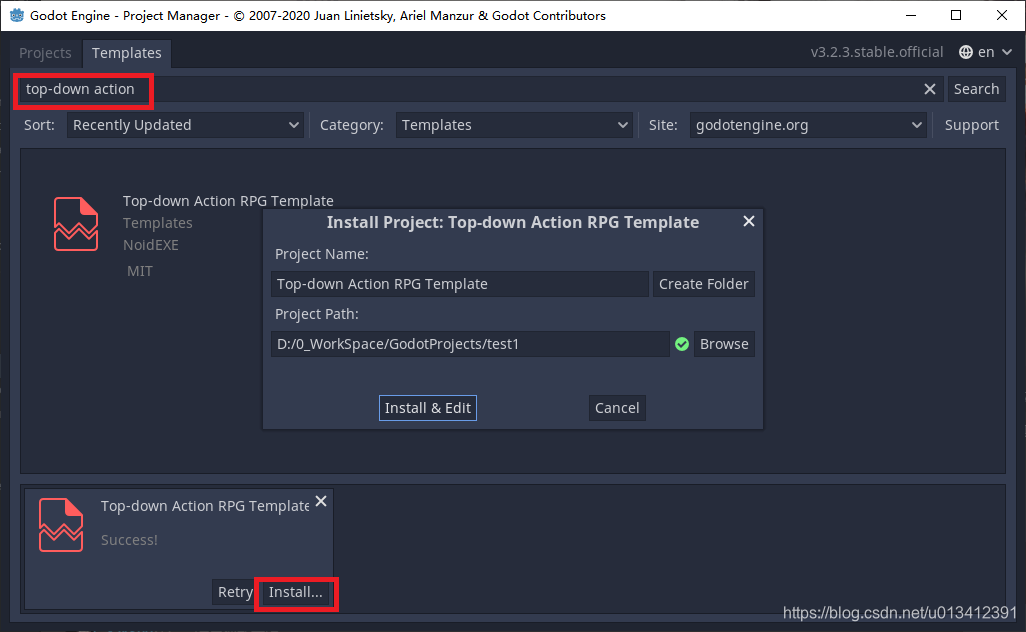Switch to the Projects tab
Viewport: 1026px width, 632px height.
45,53
